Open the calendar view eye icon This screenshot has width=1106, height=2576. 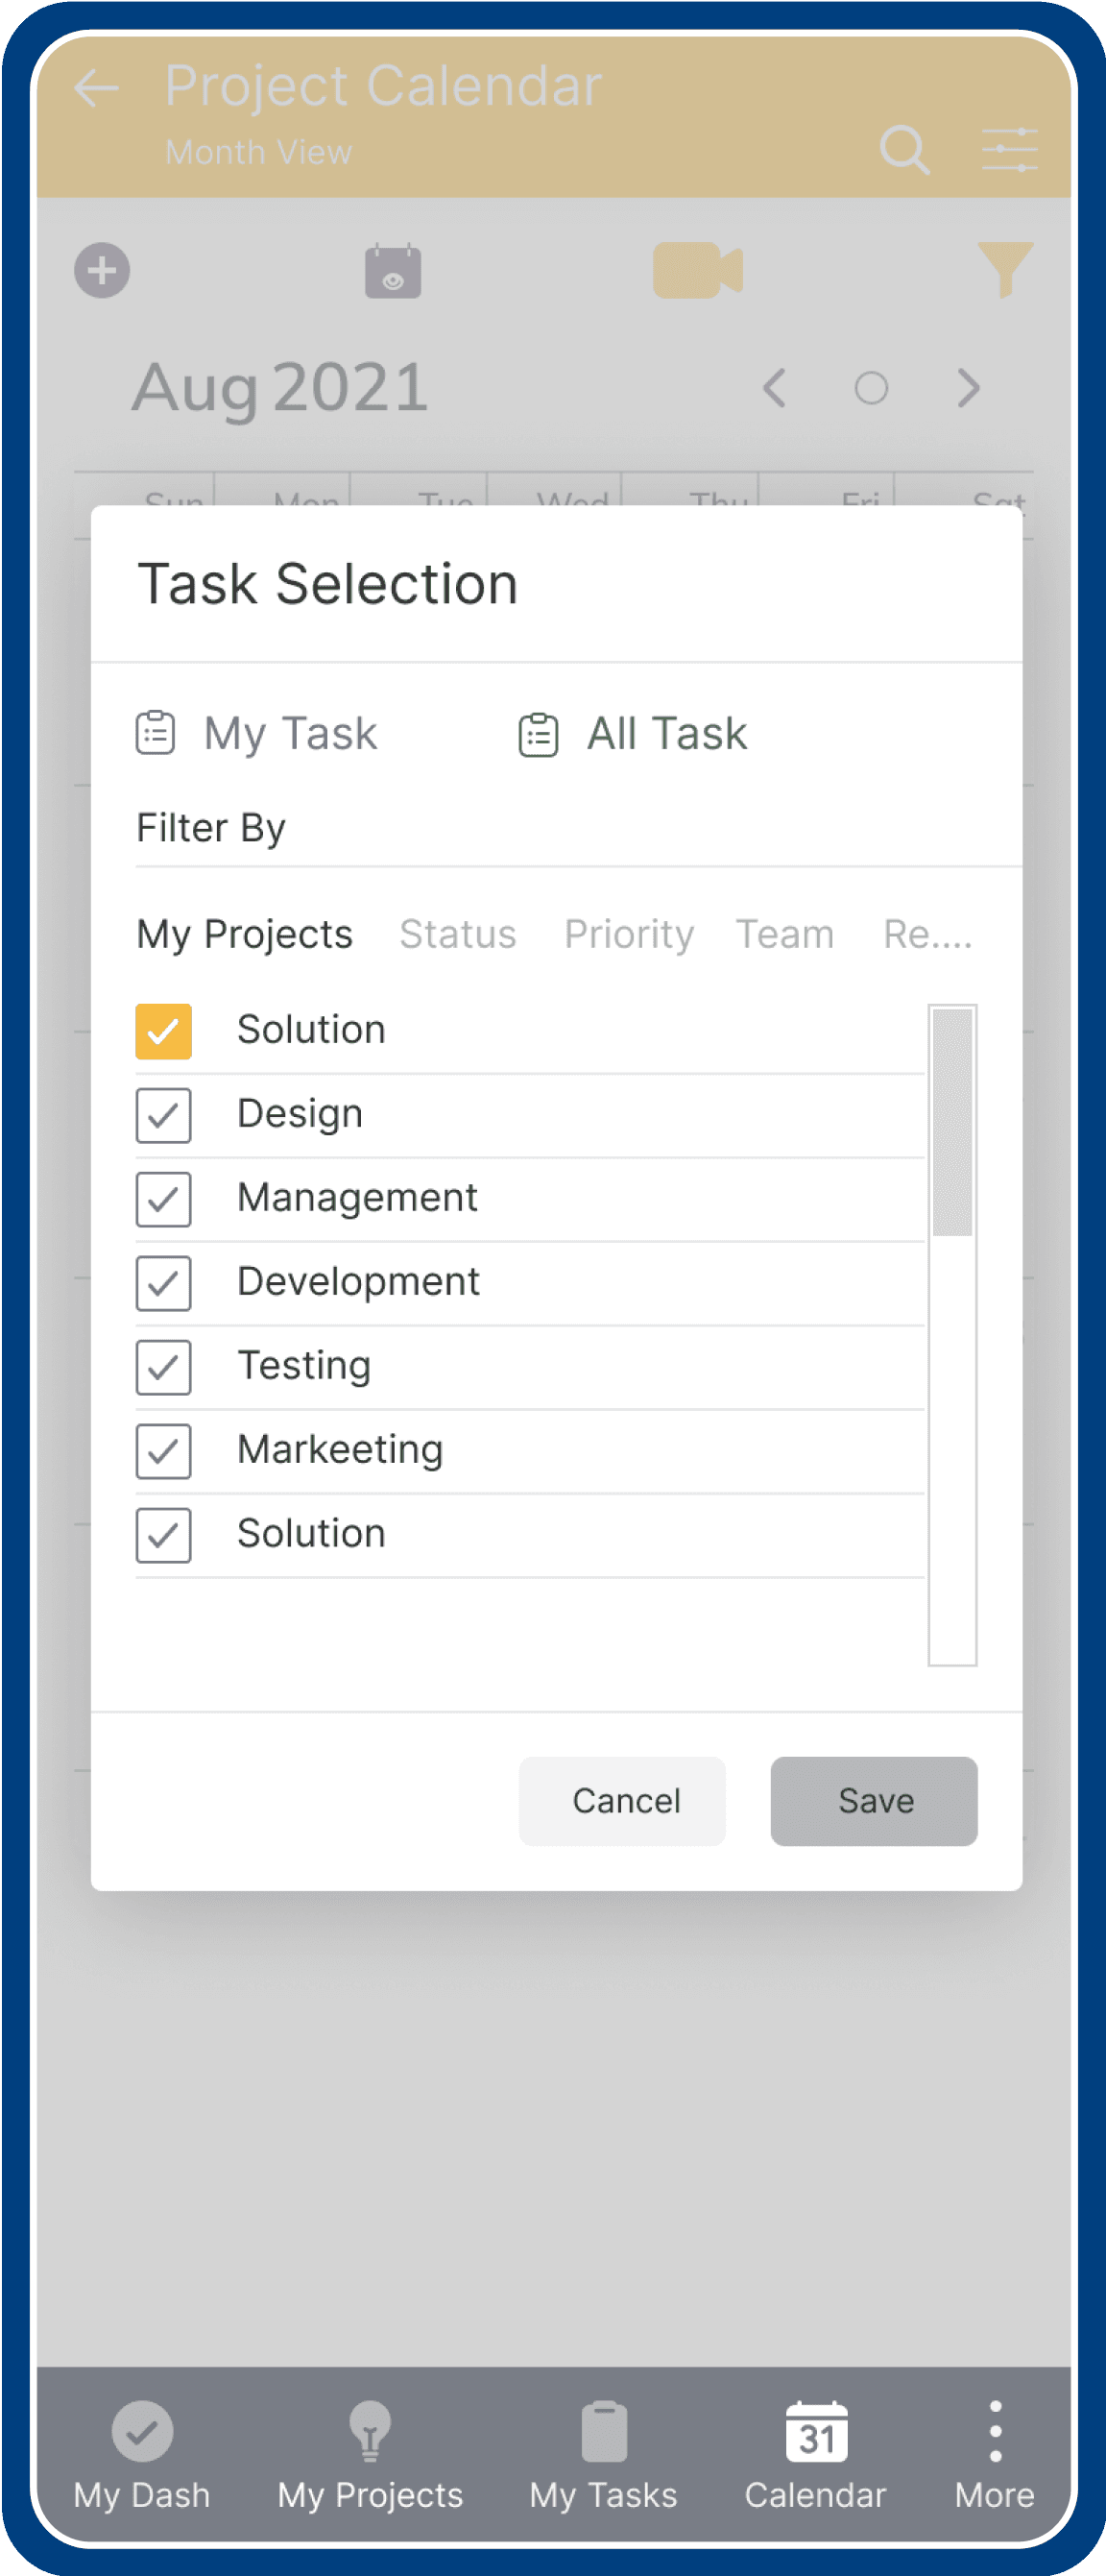393,270
